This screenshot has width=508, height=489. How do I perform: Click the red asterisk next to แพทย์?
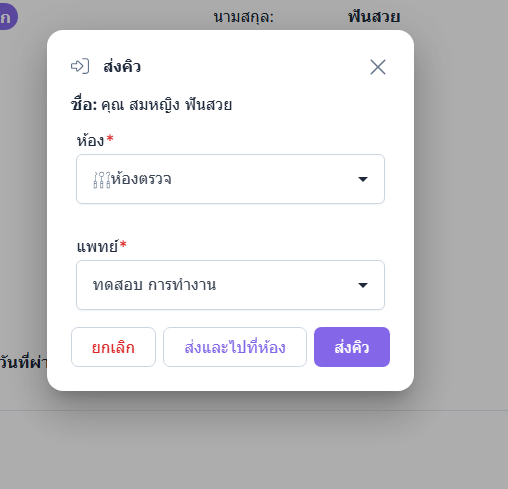[123, 244]
